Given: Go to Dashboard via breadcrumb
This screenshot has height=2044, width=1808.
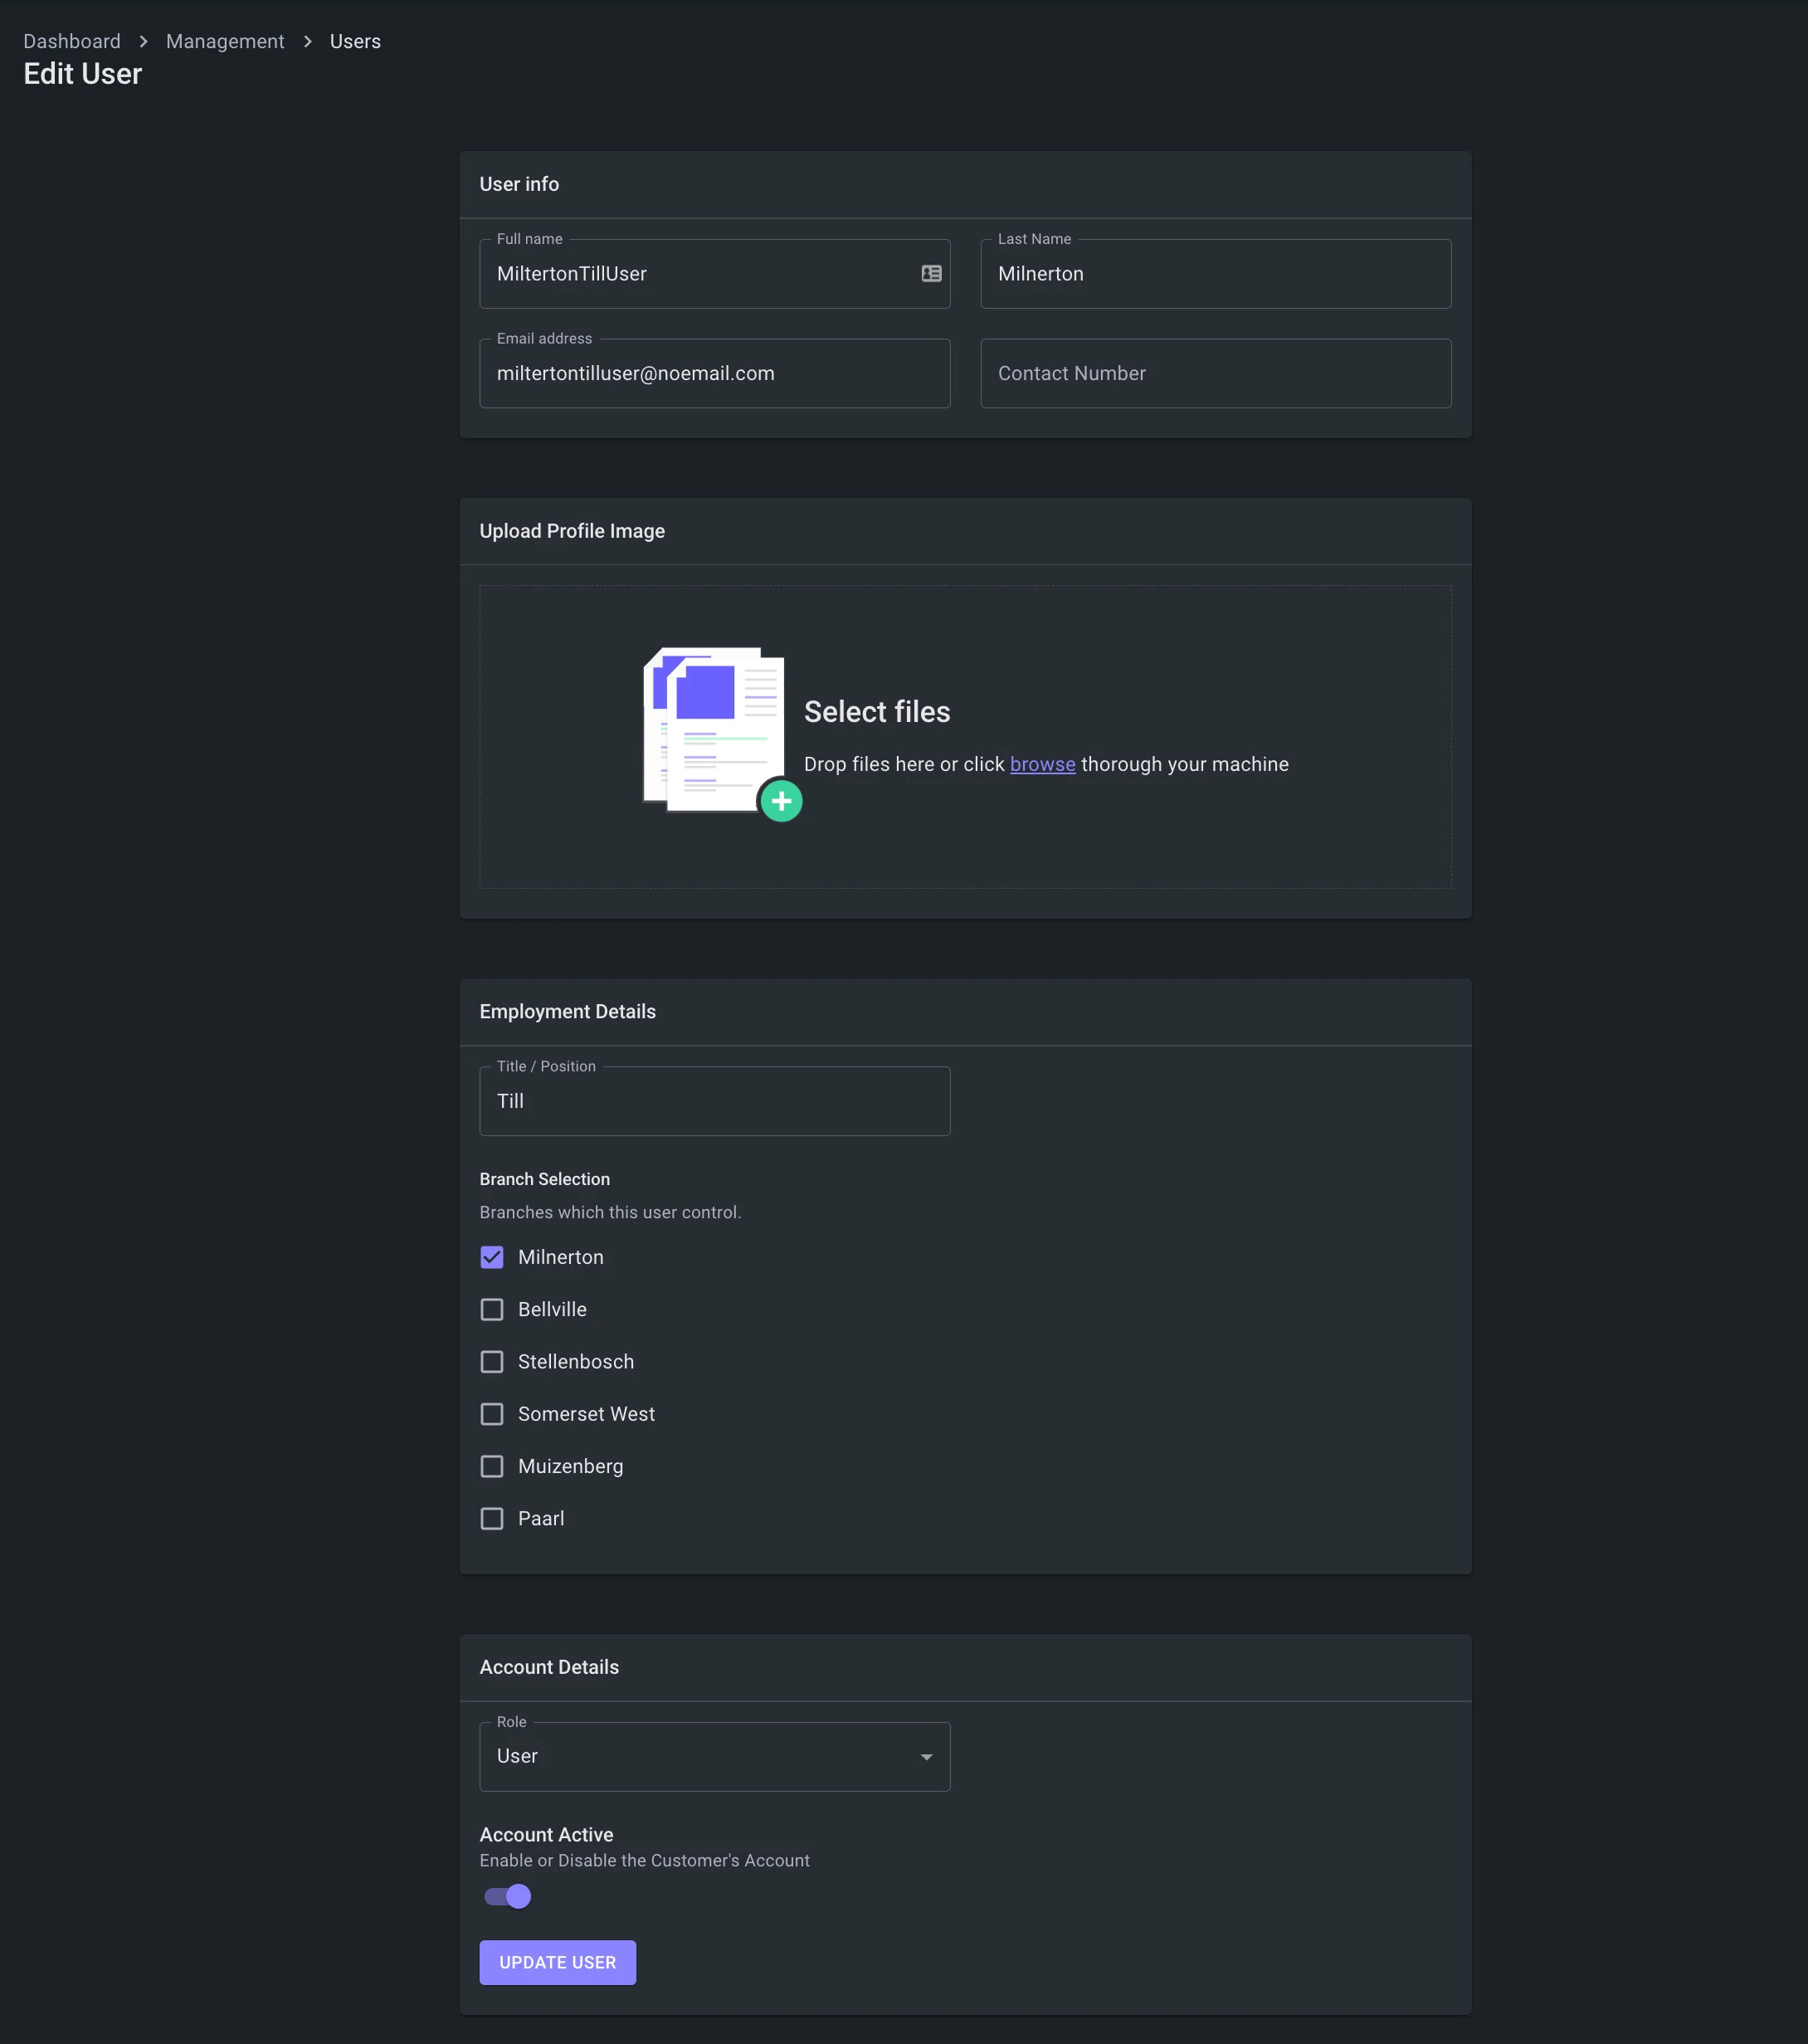Looking at the screenshot, I should click(72, 41).
